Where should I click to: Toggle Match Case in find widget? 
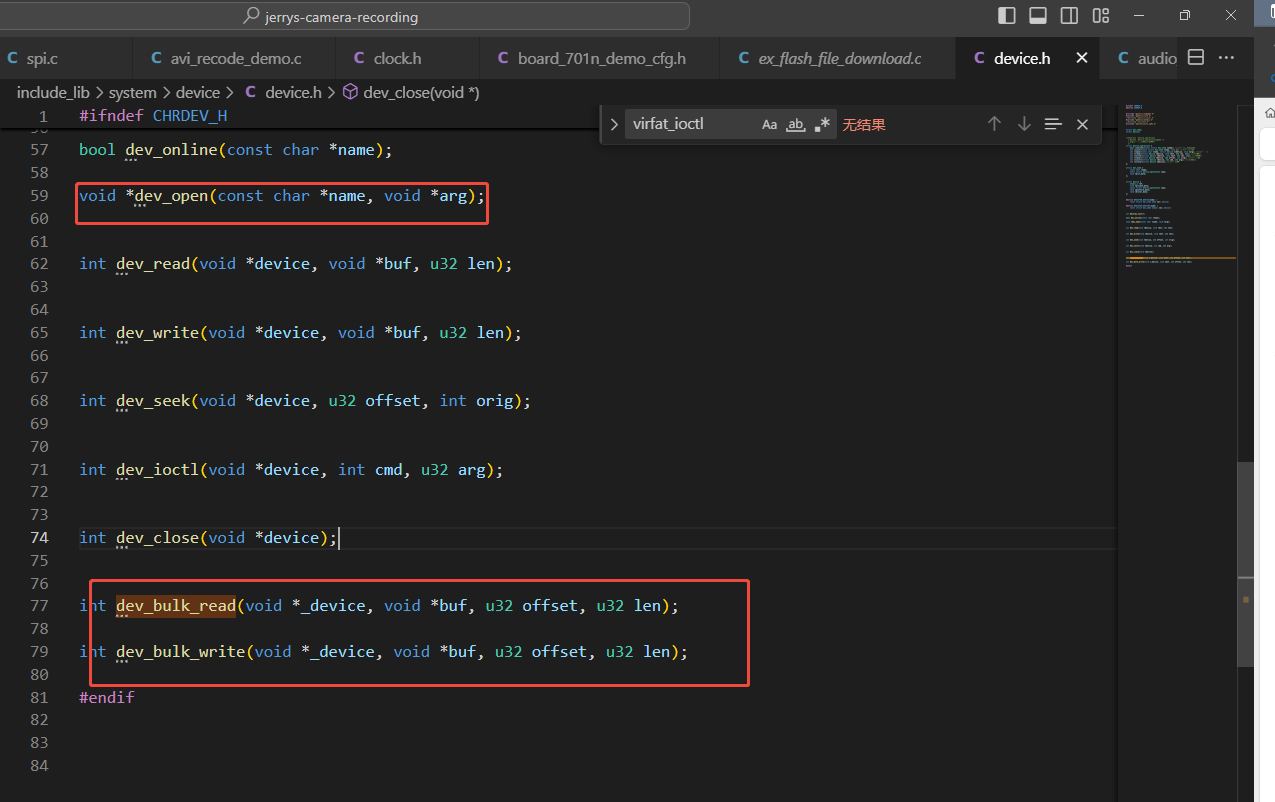tap(769, 124)
